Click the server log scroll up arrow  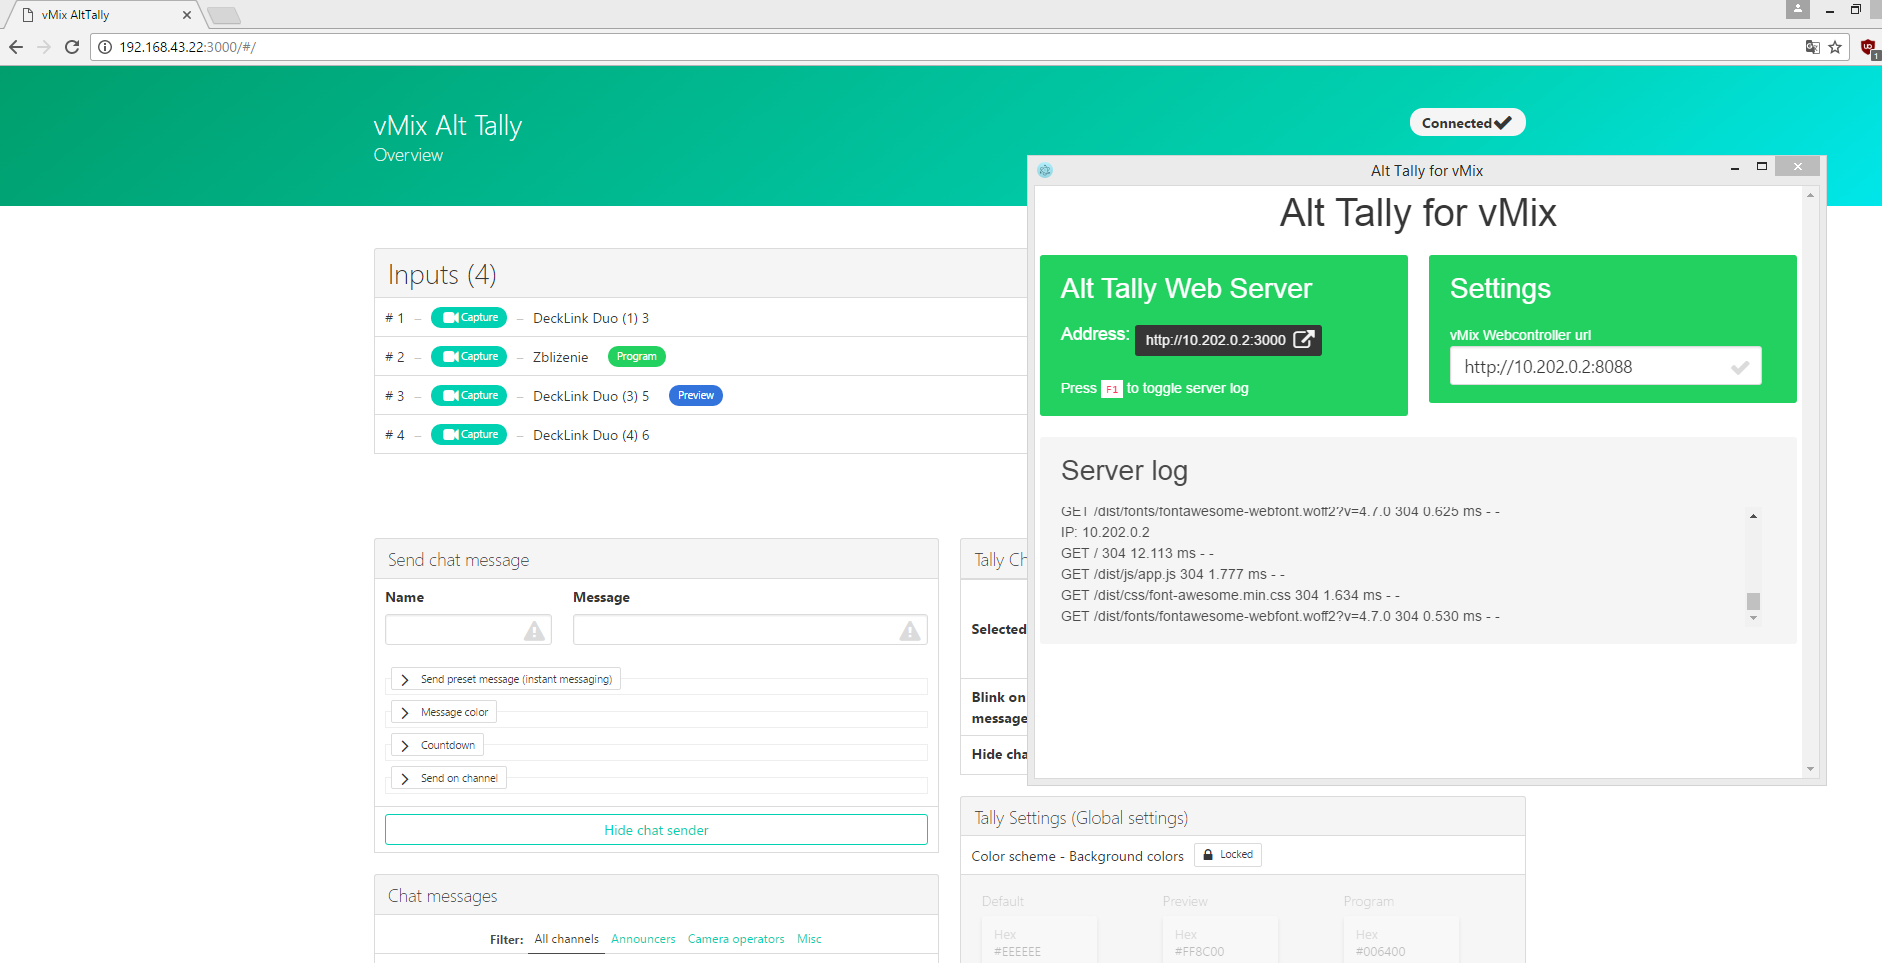coord(1753,516)
